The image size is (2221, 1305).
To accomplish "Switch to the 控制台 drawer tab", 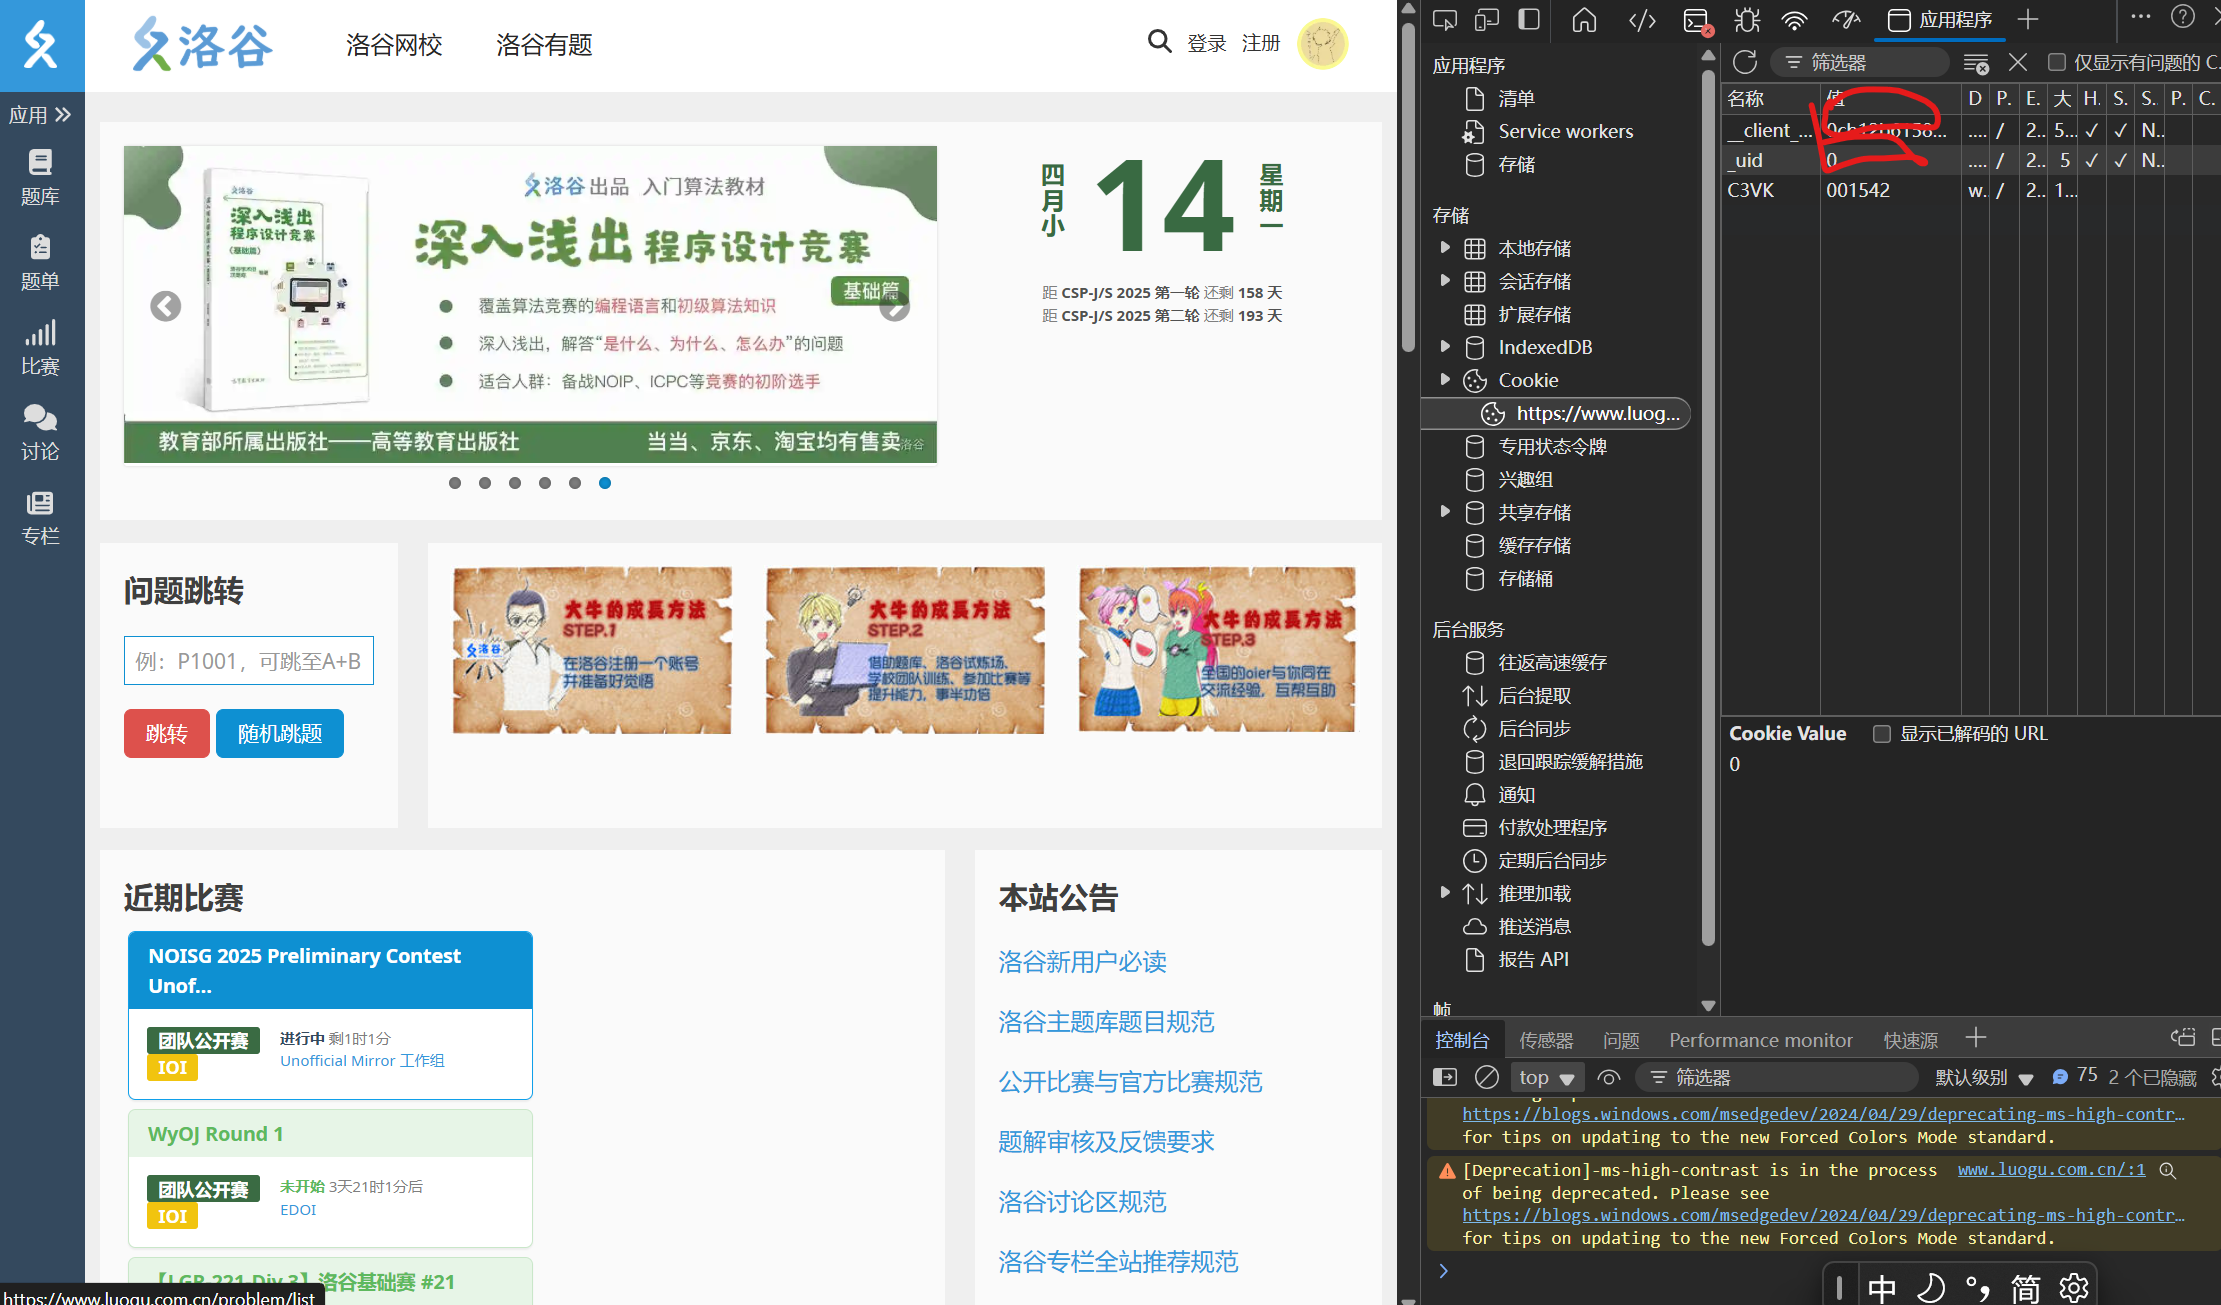I will [x=1462, y=1040].
